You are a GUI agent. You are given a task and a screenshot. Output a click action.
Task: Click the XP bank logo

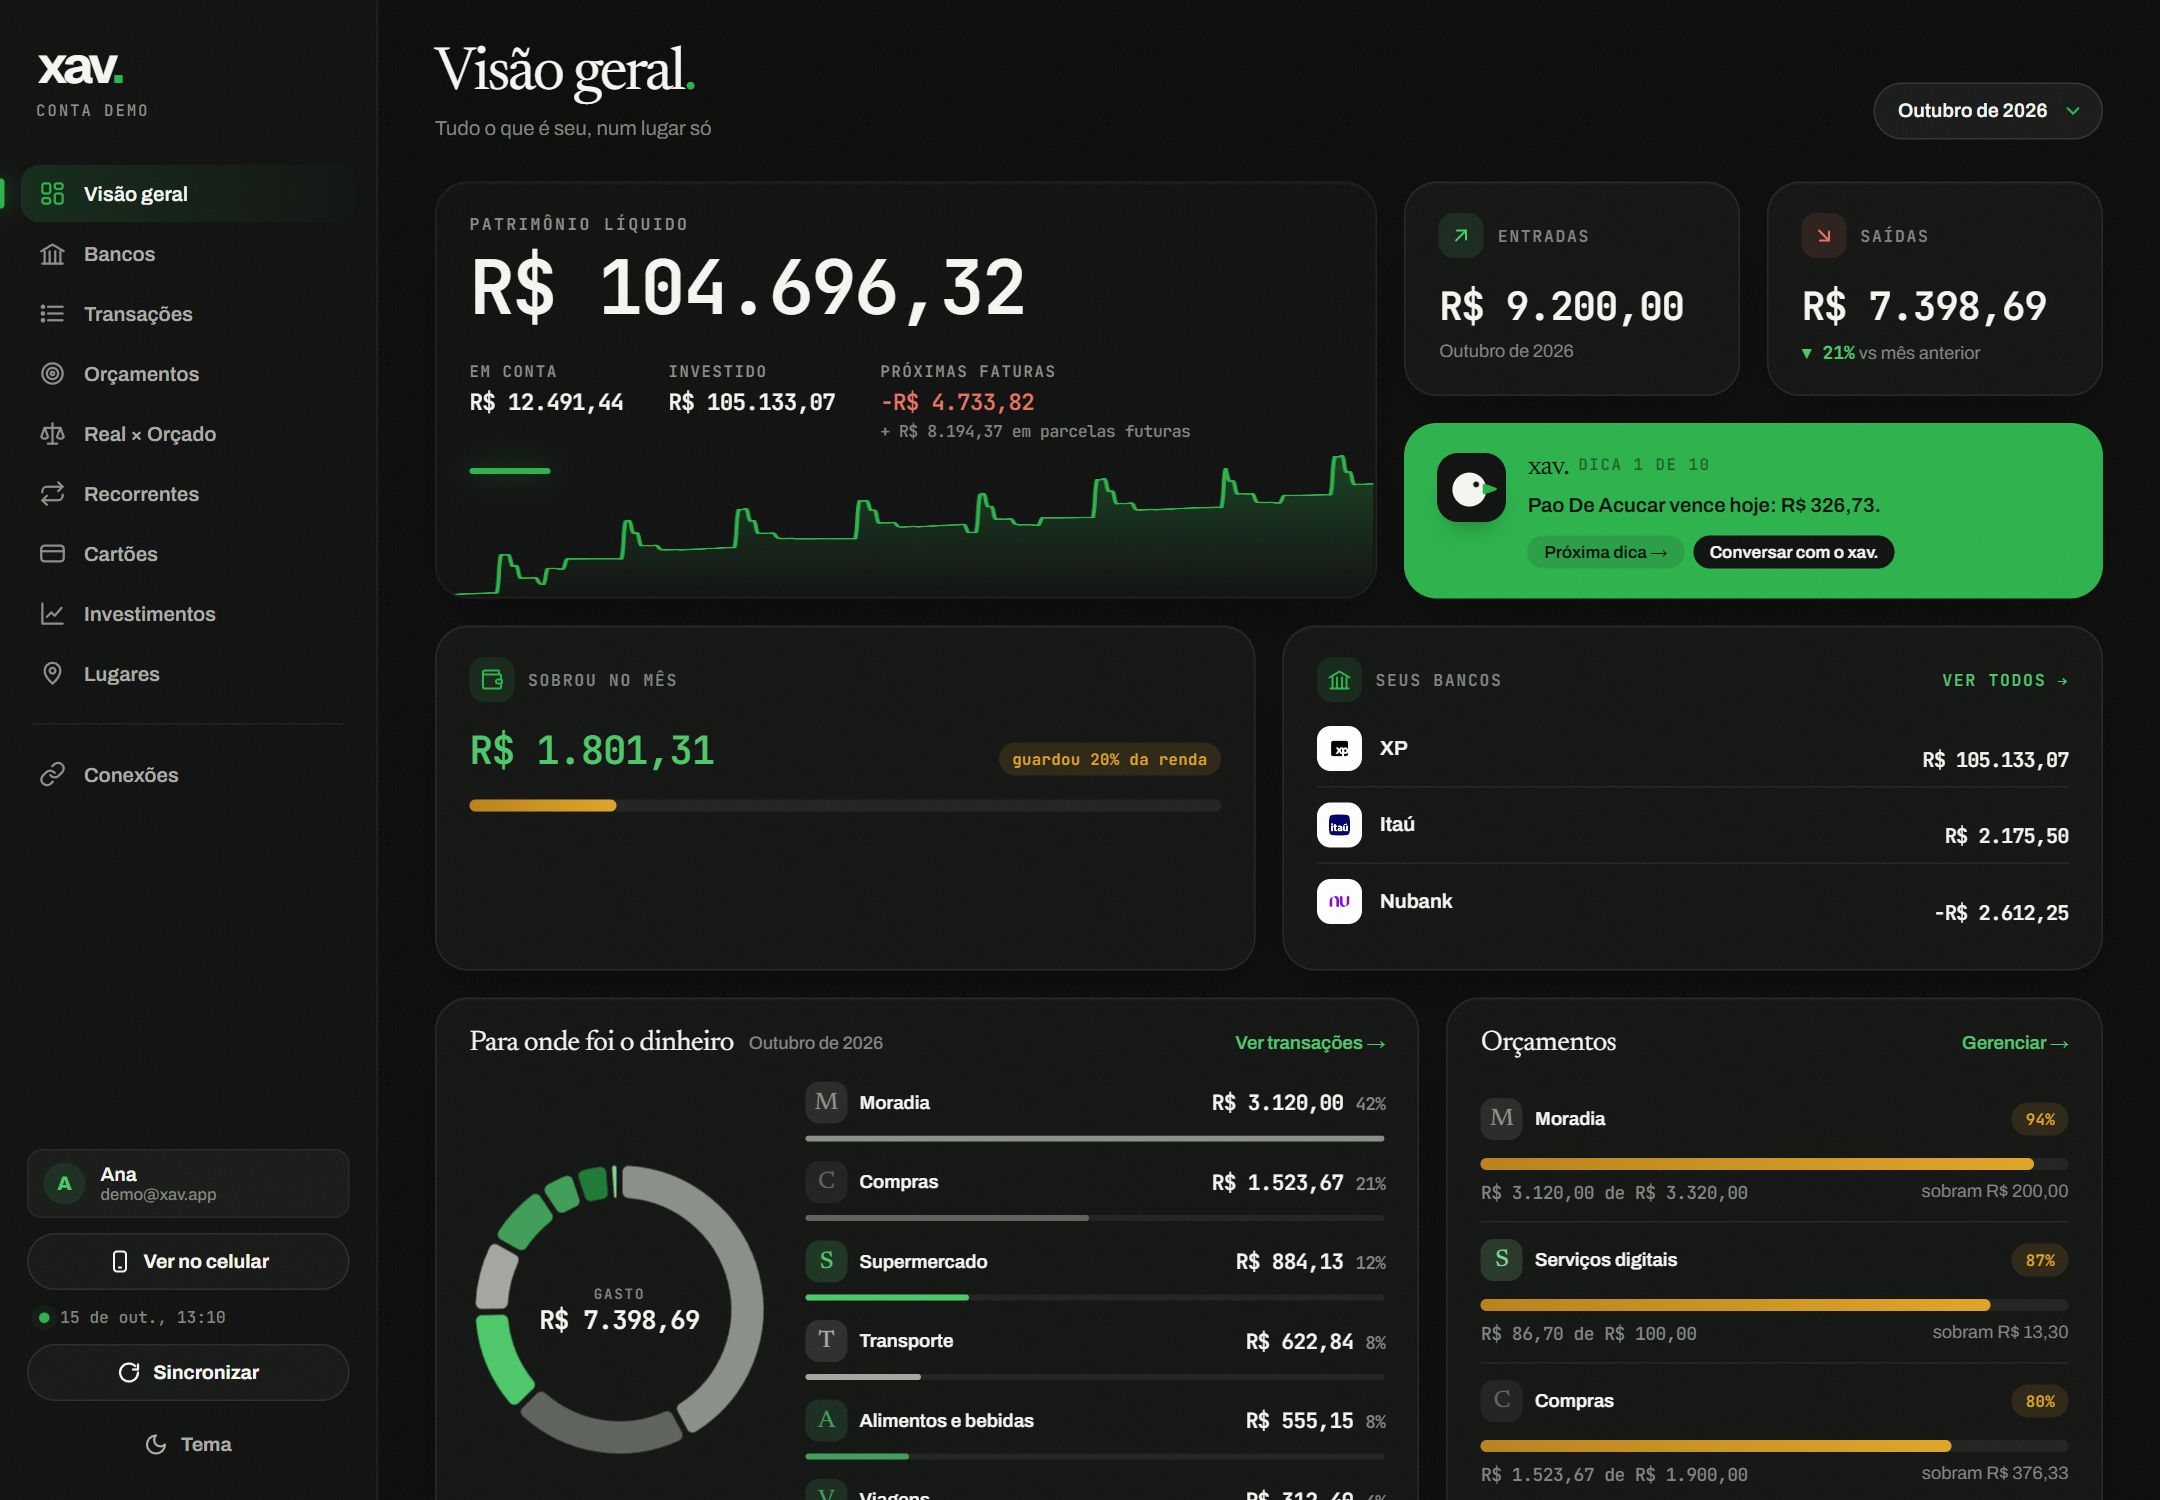[x=1339, y=748]
